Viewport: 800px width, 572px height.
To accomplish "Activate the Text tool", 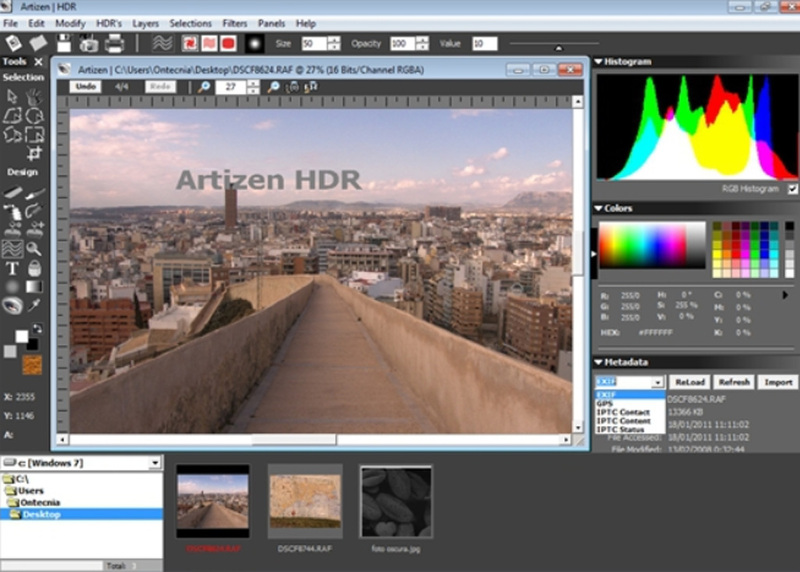I will [x=12, y=268].
